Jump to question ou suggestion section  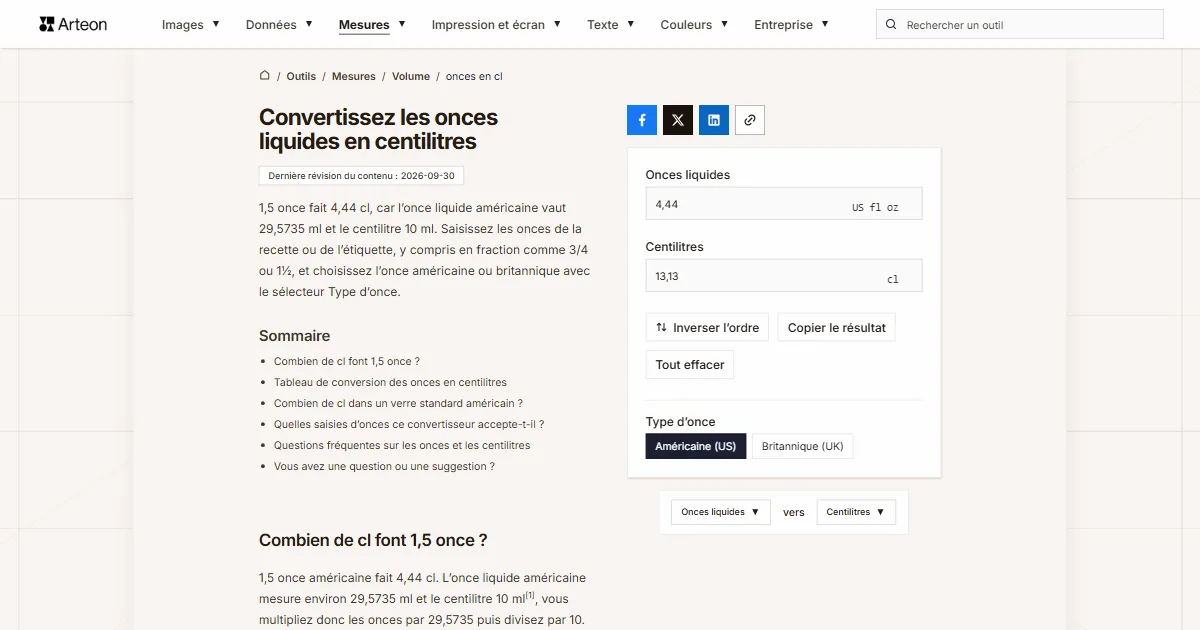click(x=384, y=466)
